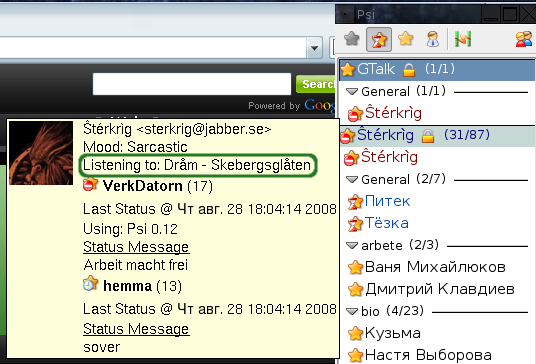Click the grey offline star toolbar icon
The height and width of the screenshot is (364, 536).
[x=351, y=39]
